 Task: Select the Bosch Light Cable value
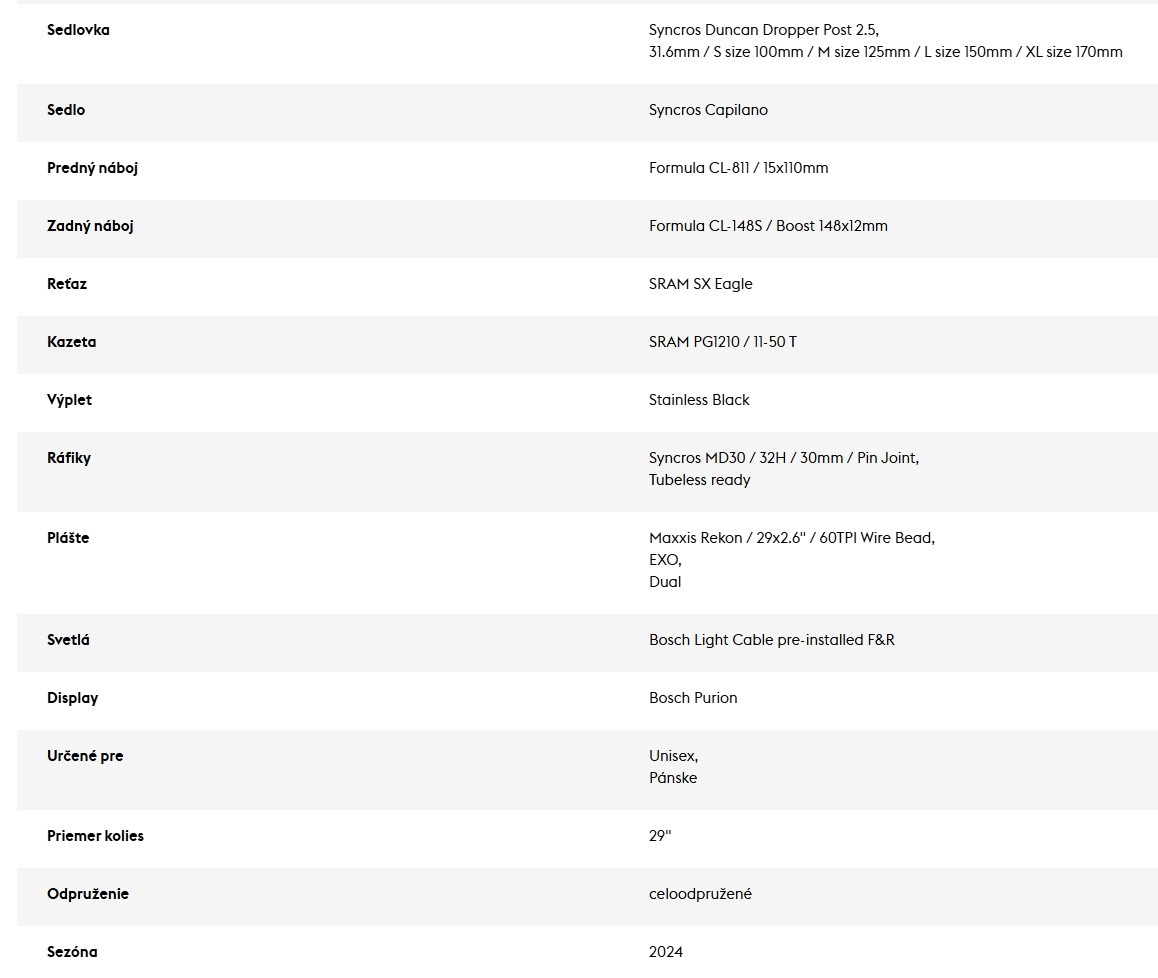click(x=771, y=640)
